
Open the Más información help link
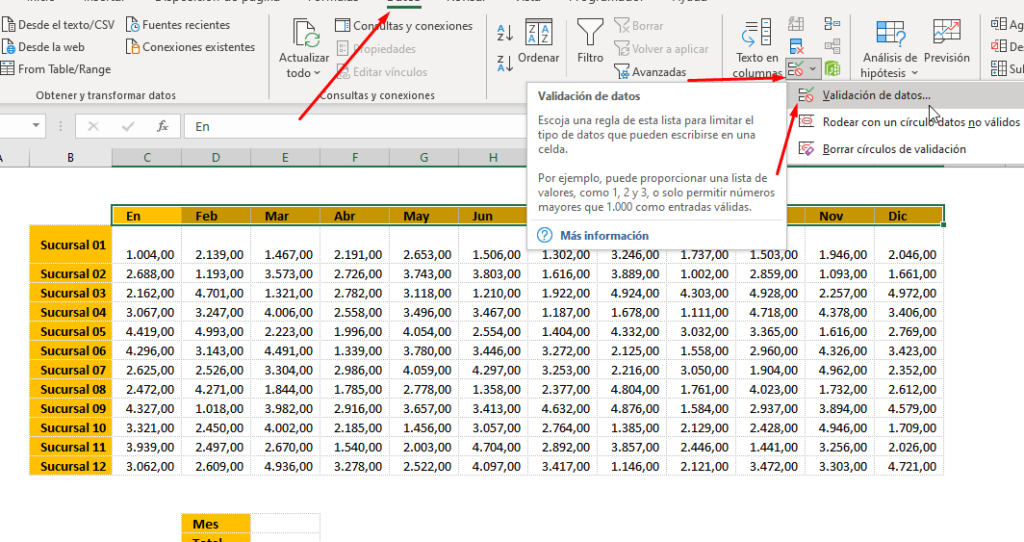coord(604,236)
